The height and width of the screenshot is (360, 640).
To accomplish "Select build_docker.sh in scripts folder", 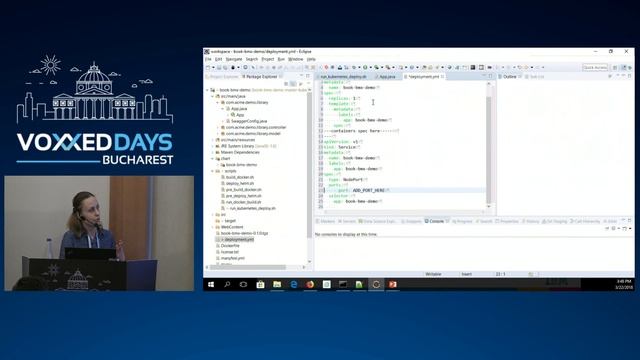I will 240,177.
